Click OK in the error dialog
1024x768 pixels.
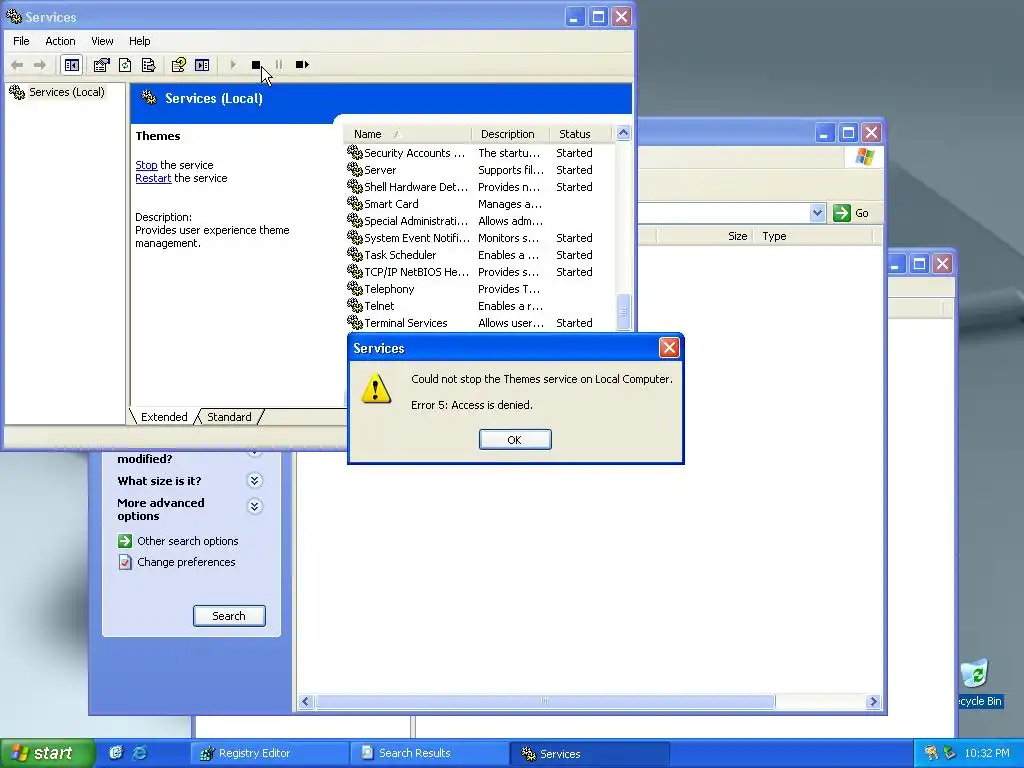(x=515, y=440)
